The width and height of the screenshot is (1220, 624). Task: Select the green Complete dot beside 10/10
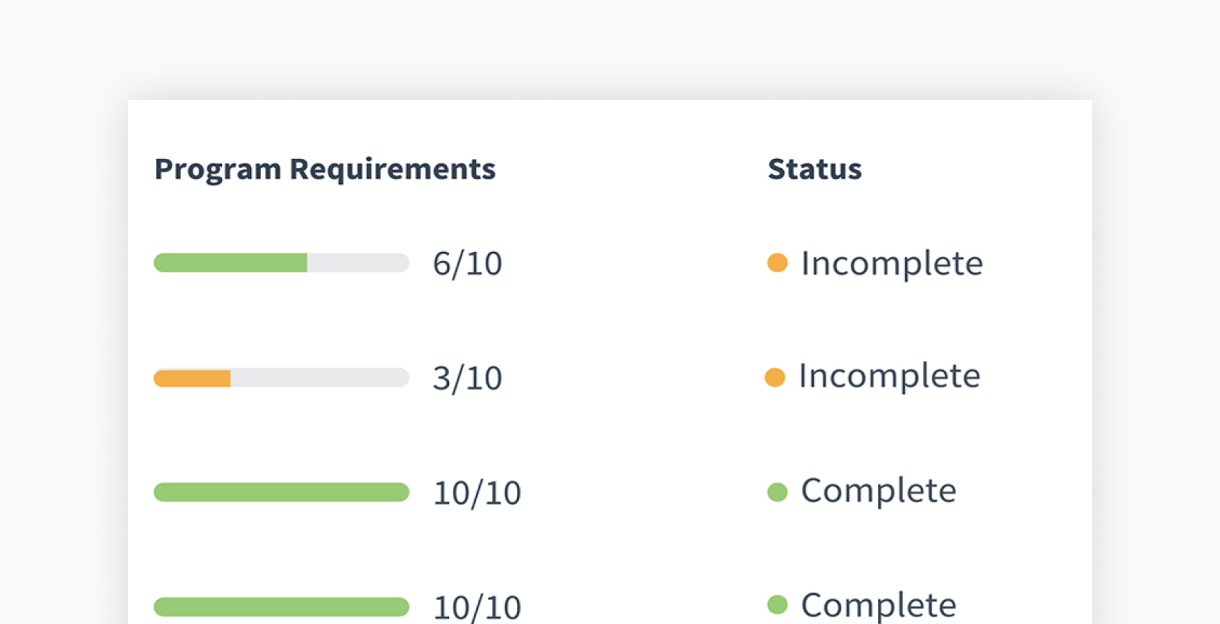tap(777, 490)
